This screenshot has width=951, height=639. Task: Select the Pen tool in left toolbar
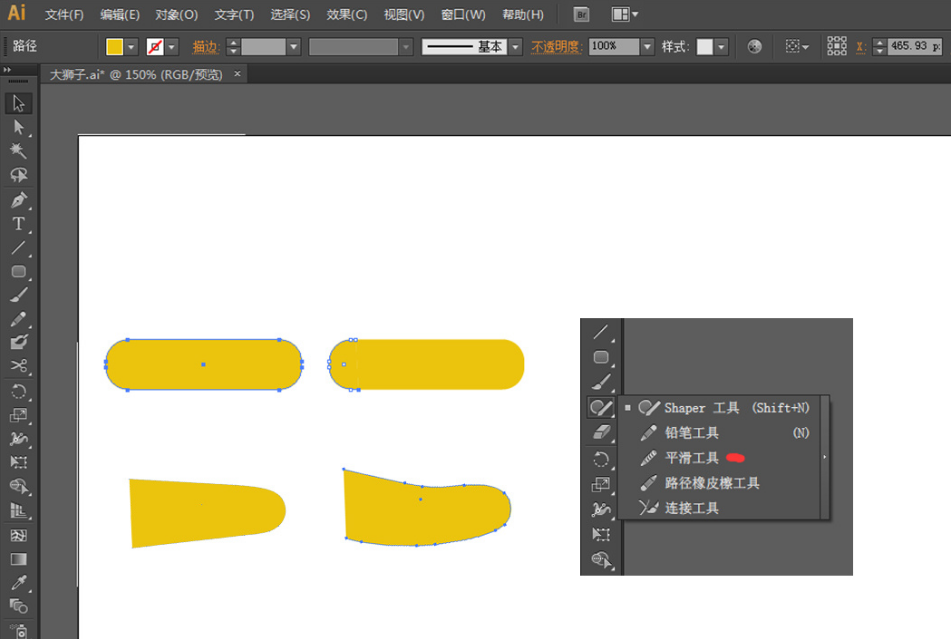[x=18, y=200]
